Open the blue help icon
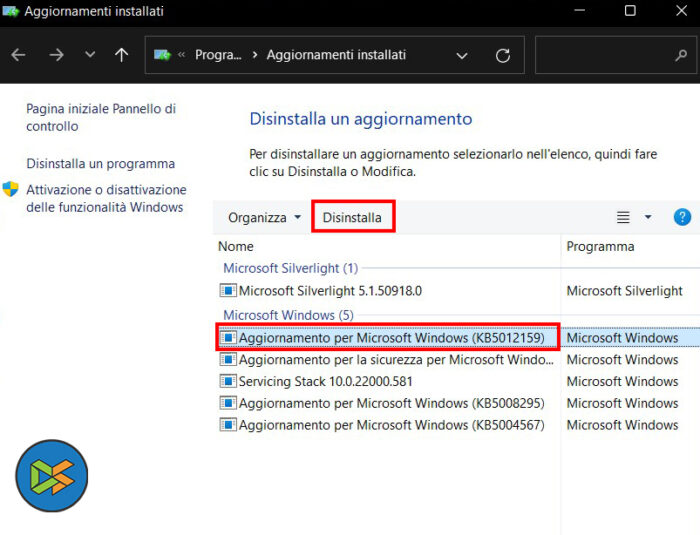The height and width of the screenshot is (535, 700). pyautogui.click(x=682, y=217)
